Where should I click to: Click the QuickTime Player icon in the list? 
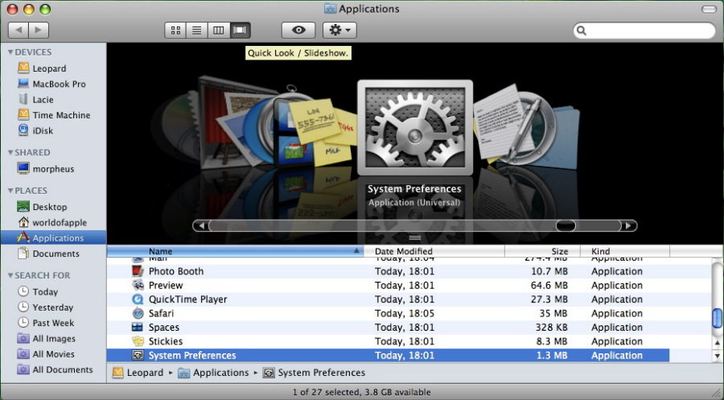pos(138,299)
